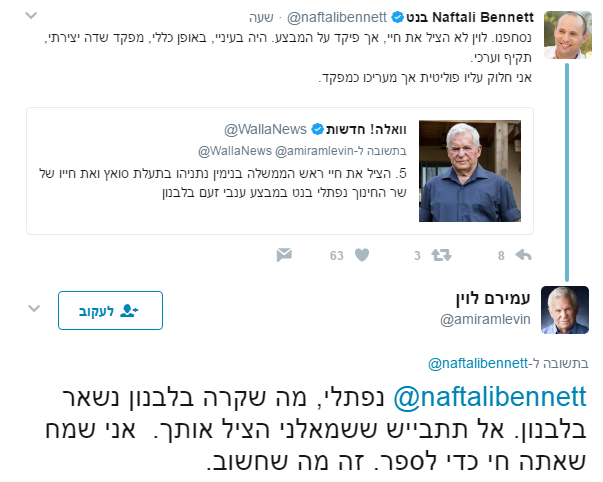Like the tweet with the heart icon

pyautogui.click(x=357, y=255)
